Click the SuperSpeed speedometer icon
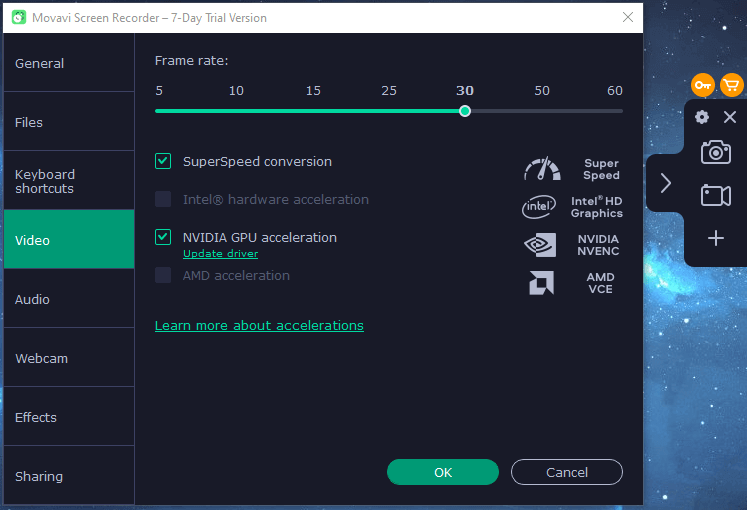 pyautogui.click(x=542, y=169)
